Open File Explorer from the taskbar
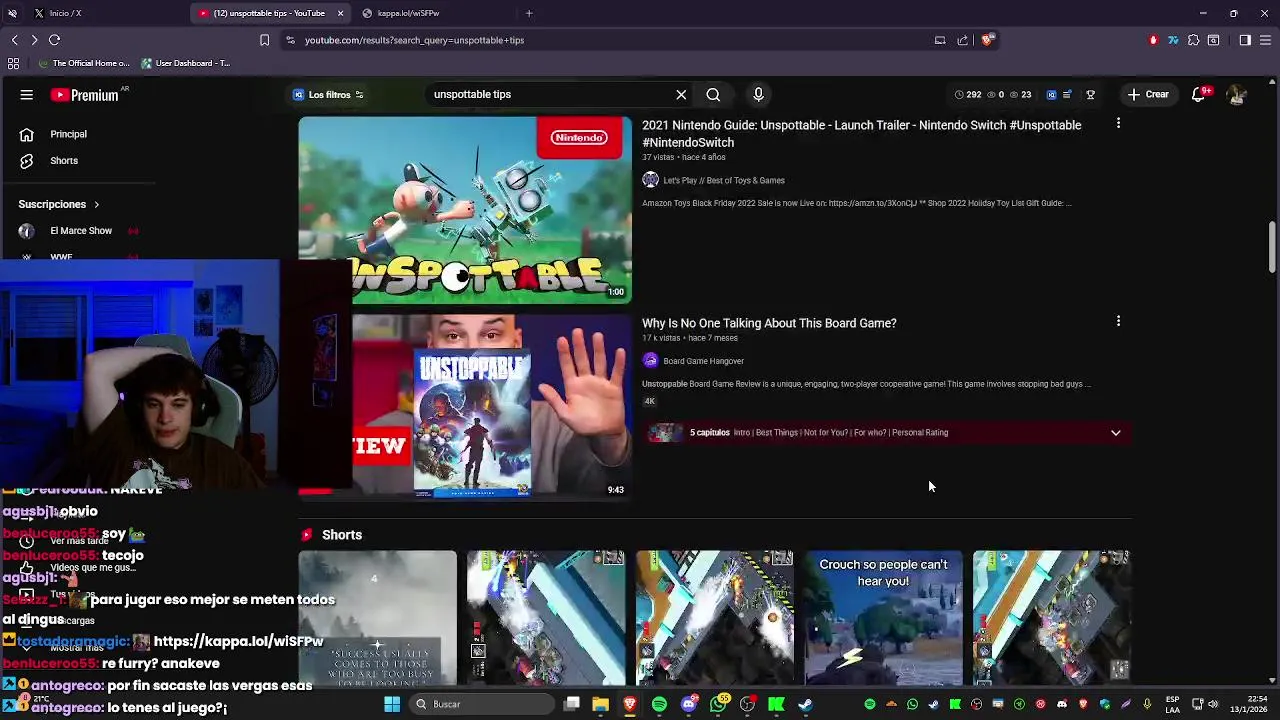This screenshot has height=720, width=1280. click(x=600, y=704)
